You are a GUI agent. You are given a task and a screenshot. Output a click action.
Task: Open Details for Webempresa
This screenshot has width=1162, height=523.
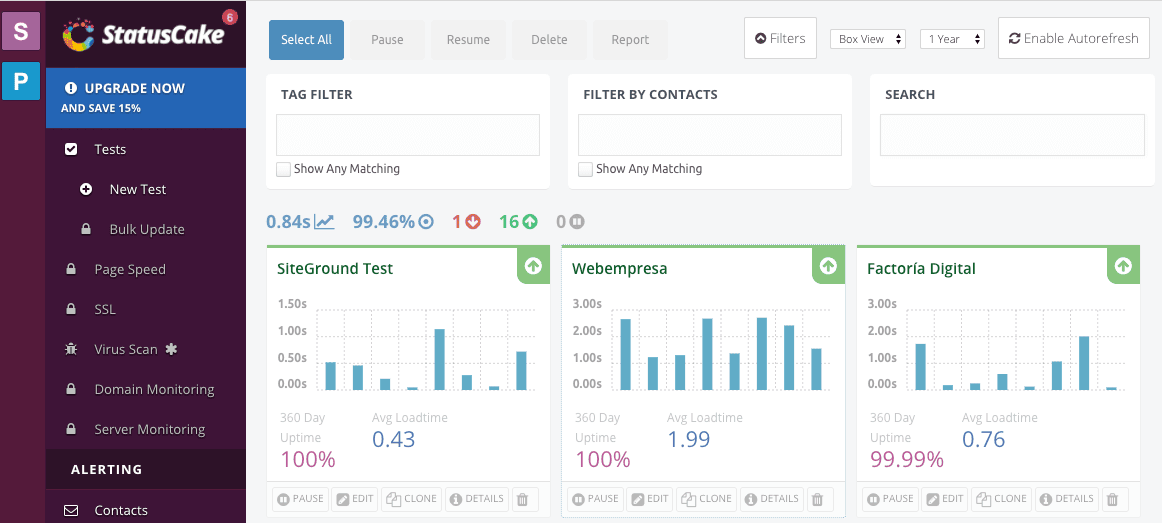[x=772, y=499]
